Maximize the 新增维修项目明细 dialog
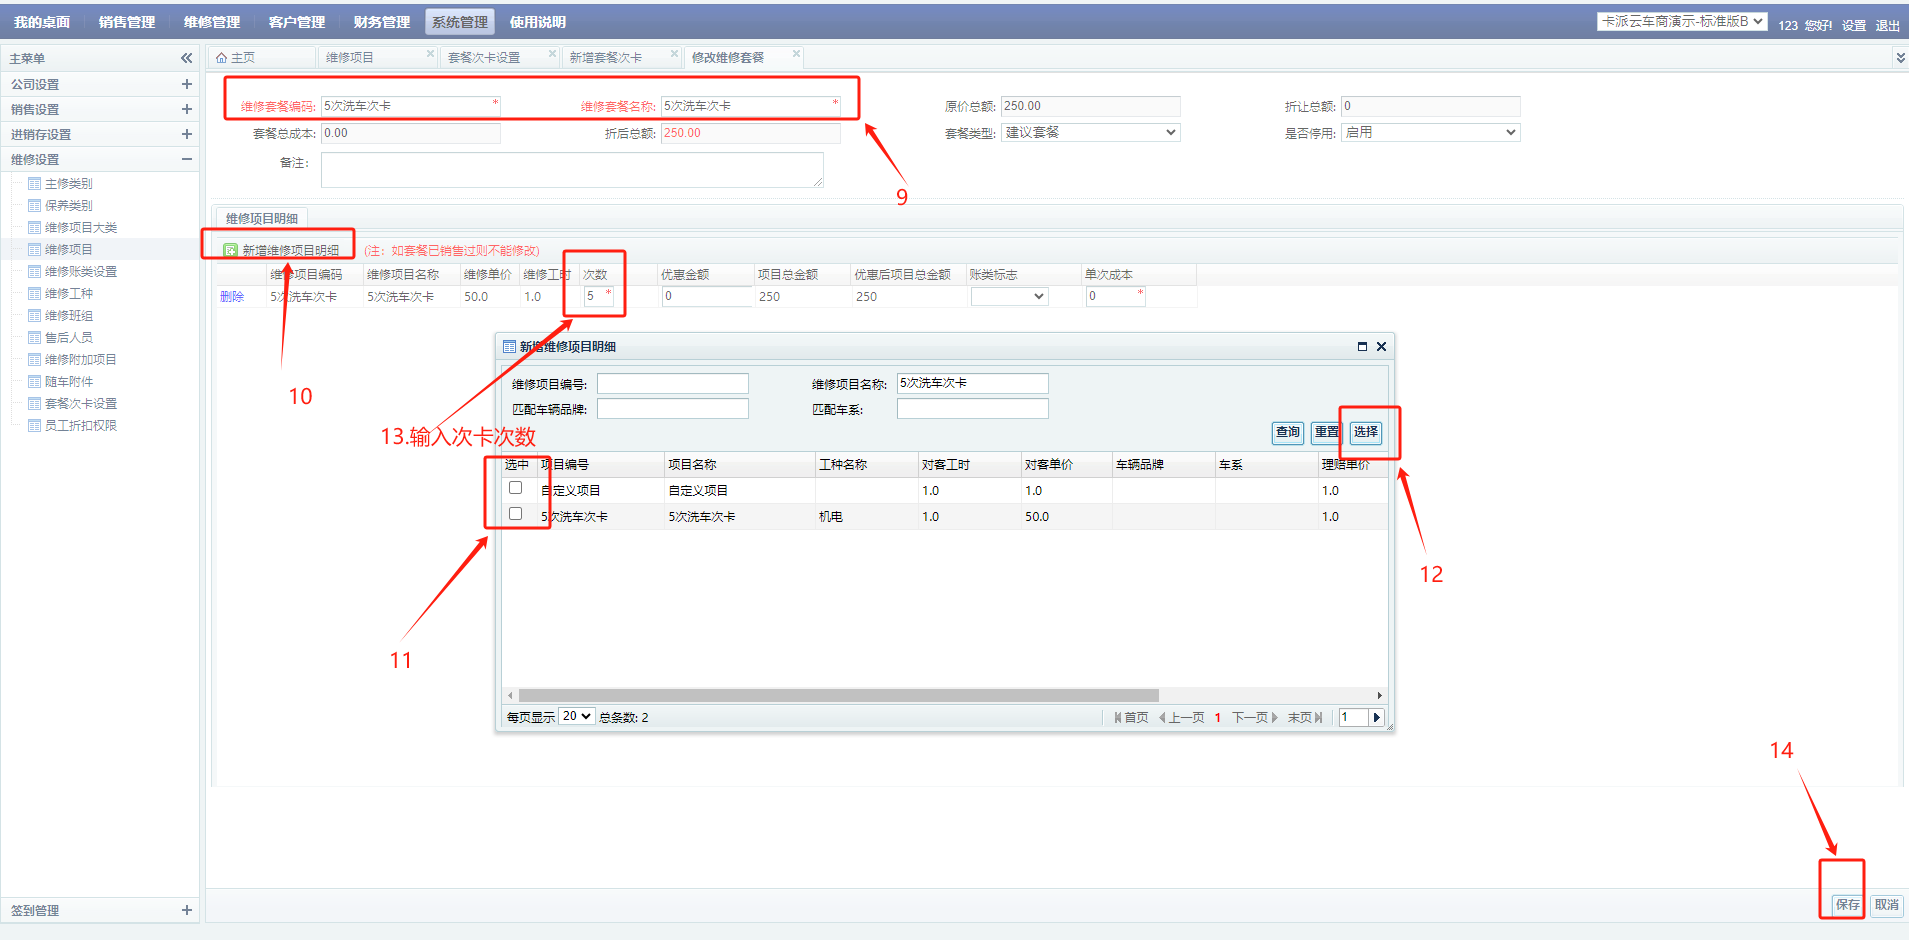 click(1362, 347)
